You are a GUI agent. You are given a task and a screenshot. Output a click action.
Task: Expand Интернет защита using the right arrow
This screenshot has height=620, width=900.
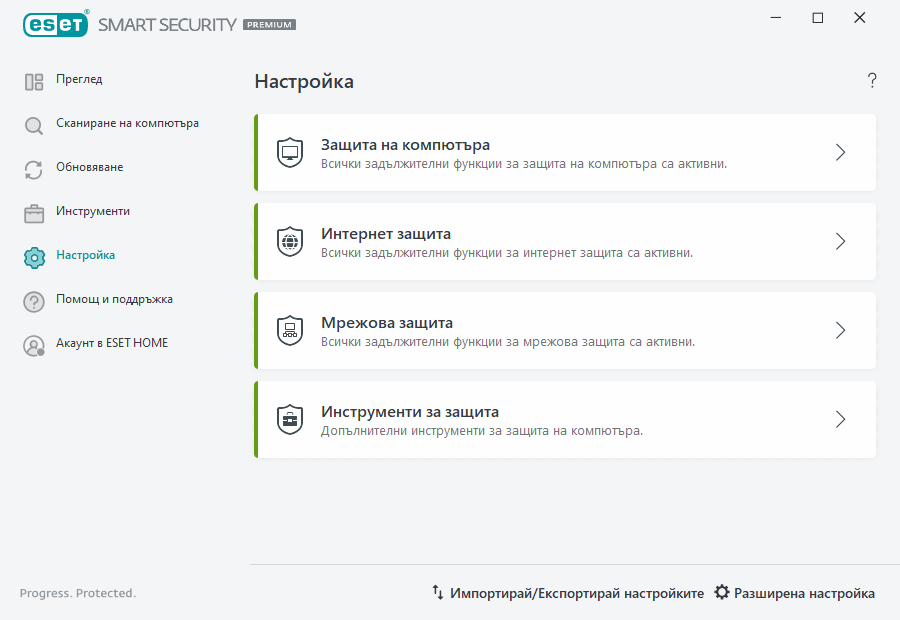point(840,241)
